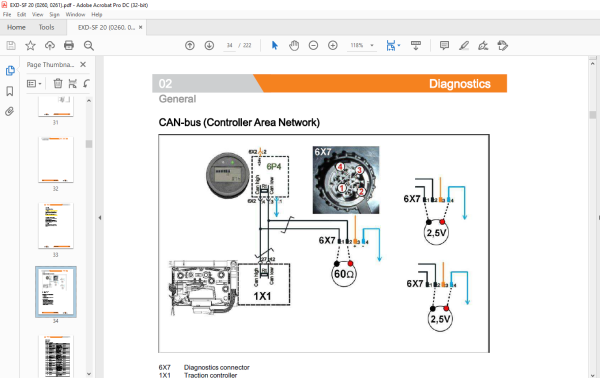
Task: Select the page 33 thumbnail
Action: pyautogui.click(x=56, y=226)
